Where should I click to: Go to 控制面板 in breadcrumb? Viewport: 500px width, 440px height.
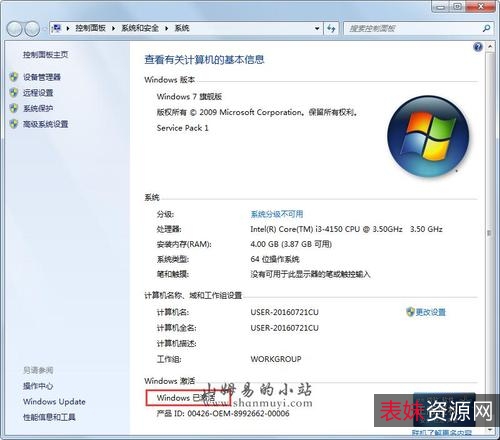(x=90, y=28)
